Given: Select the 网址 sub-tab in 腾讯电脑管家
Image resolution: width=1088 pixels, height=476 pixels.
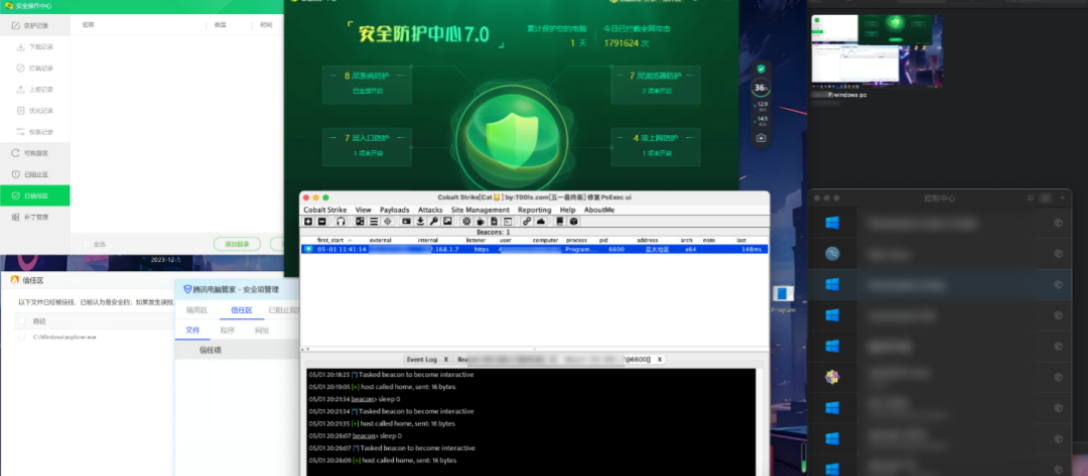Looking at the screenshot, I should (262, 330).
